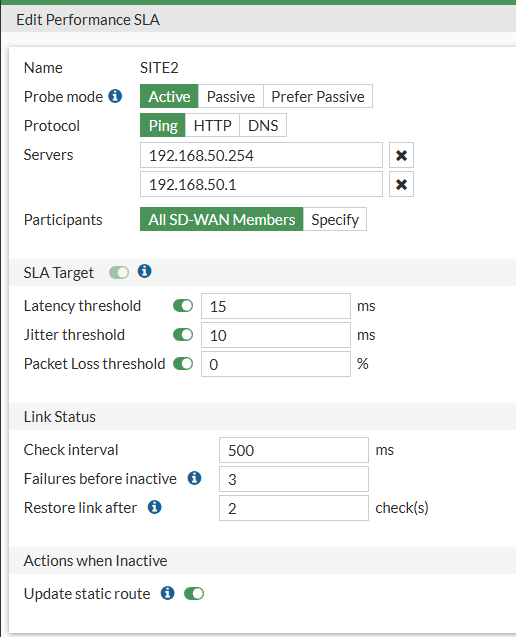516x637 pixels.
Task: Click the Latency threshold value field
Action: (x=276, y=306)
